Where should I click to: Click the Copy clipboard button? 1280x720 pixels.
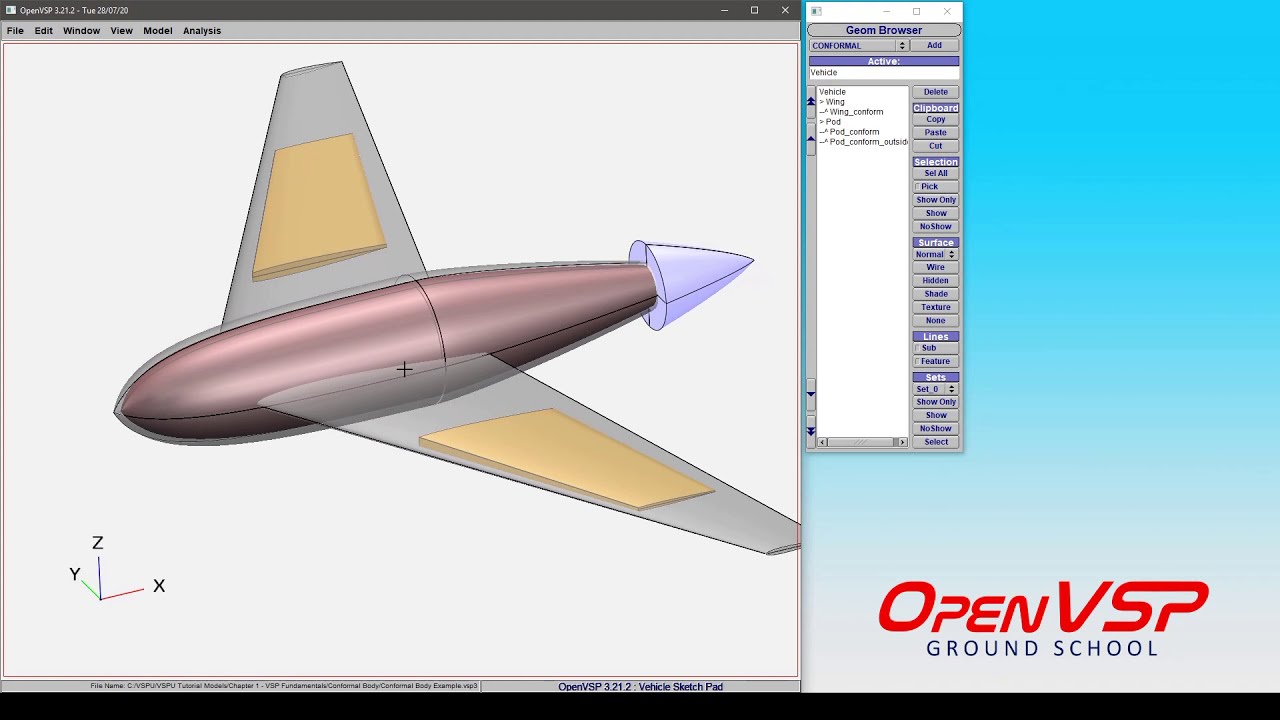tap(936, 119)
